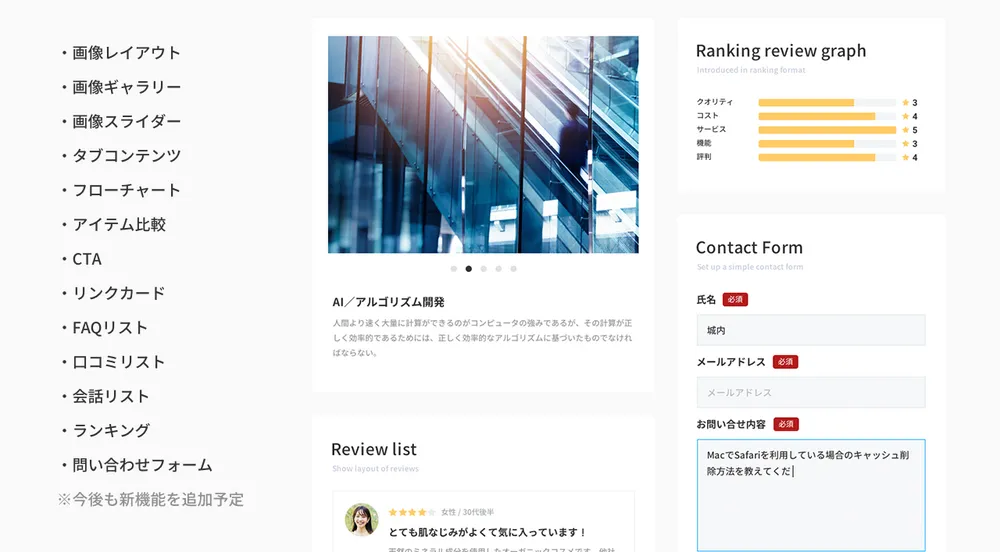Click the クオリティ rating bar
This screenshot has width=1000, height=552.
click(827, 103)
